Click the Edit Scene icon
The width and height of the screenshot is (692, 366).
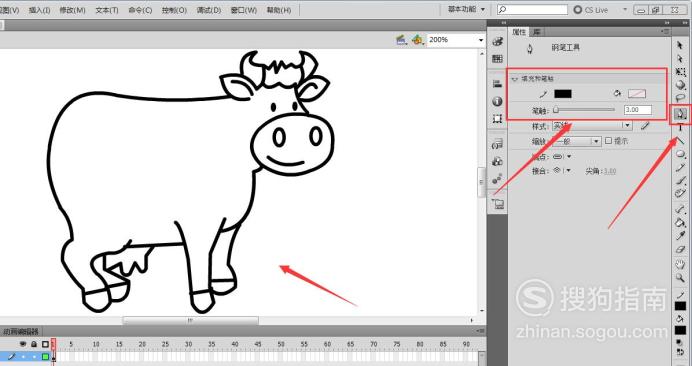402,40
